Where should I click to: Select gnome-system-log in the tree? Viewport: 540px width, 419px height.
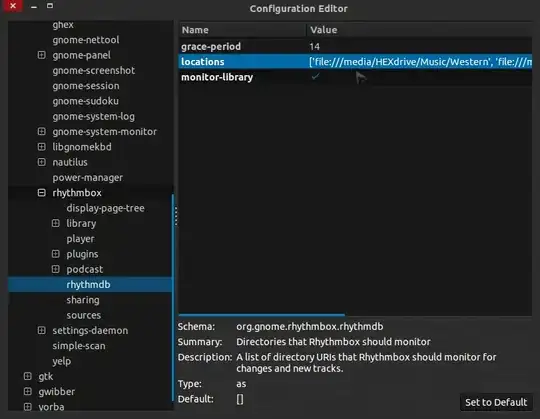(93, 116)
